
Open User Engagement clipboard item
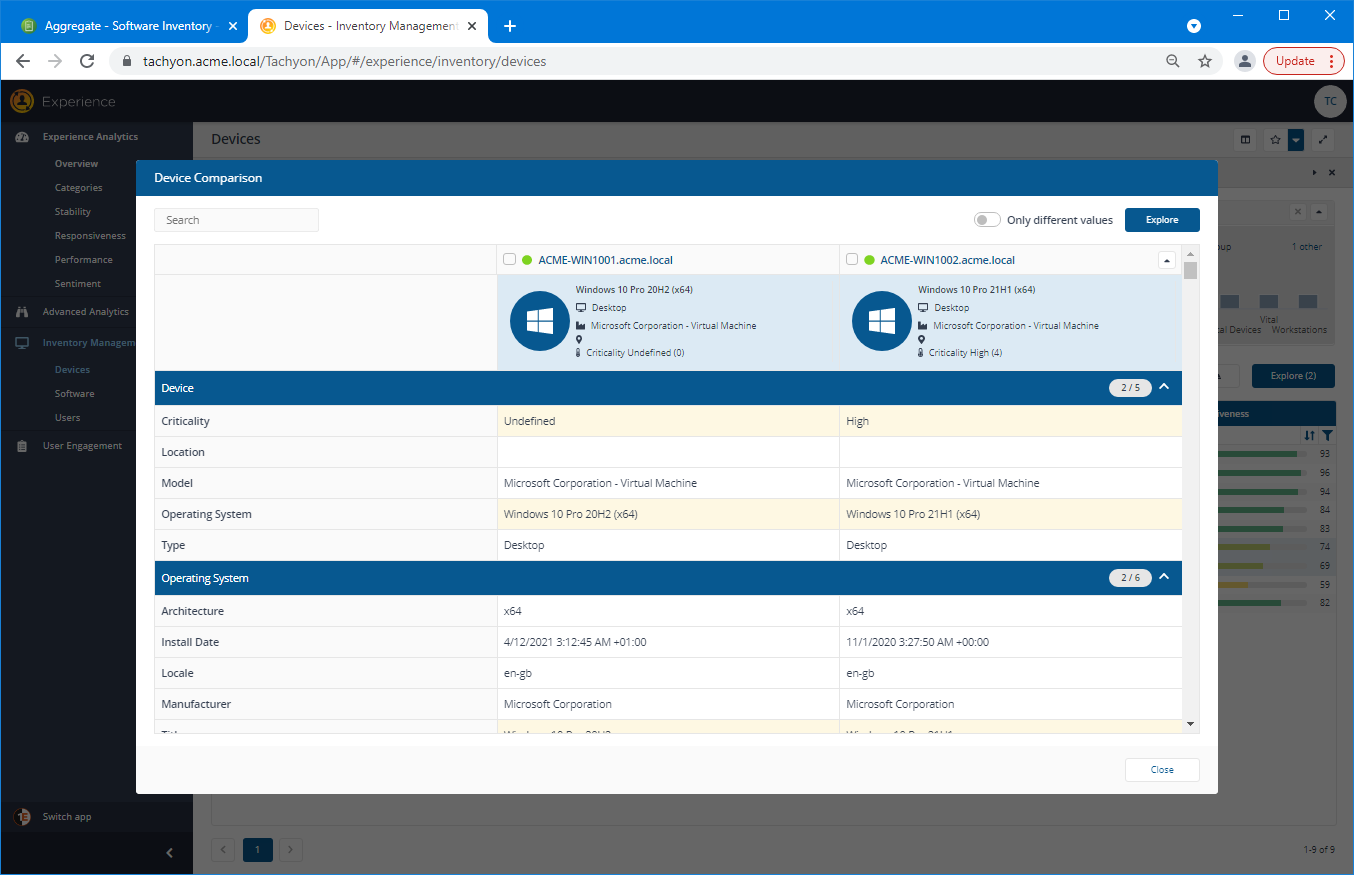[x=22, y=446]
